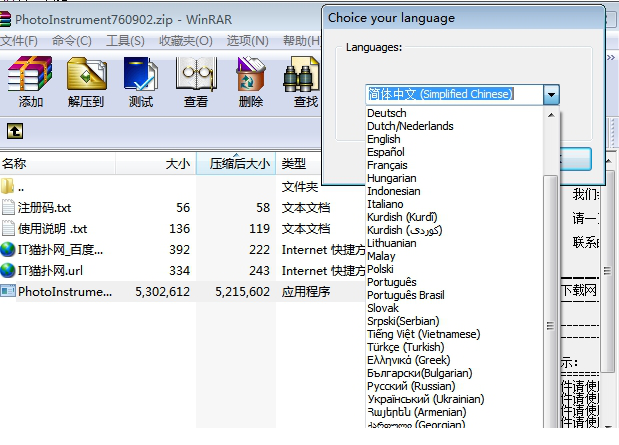Viewport: 619px width, 445px height.
Task: Open the 工具(S) menu
Action: (x=125, y=41)
